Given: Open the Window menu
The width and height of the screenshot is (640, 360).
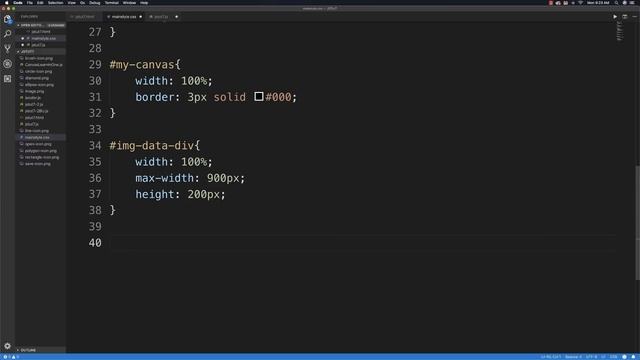Looking at the screenshot, I should click(x=129, y=2).
